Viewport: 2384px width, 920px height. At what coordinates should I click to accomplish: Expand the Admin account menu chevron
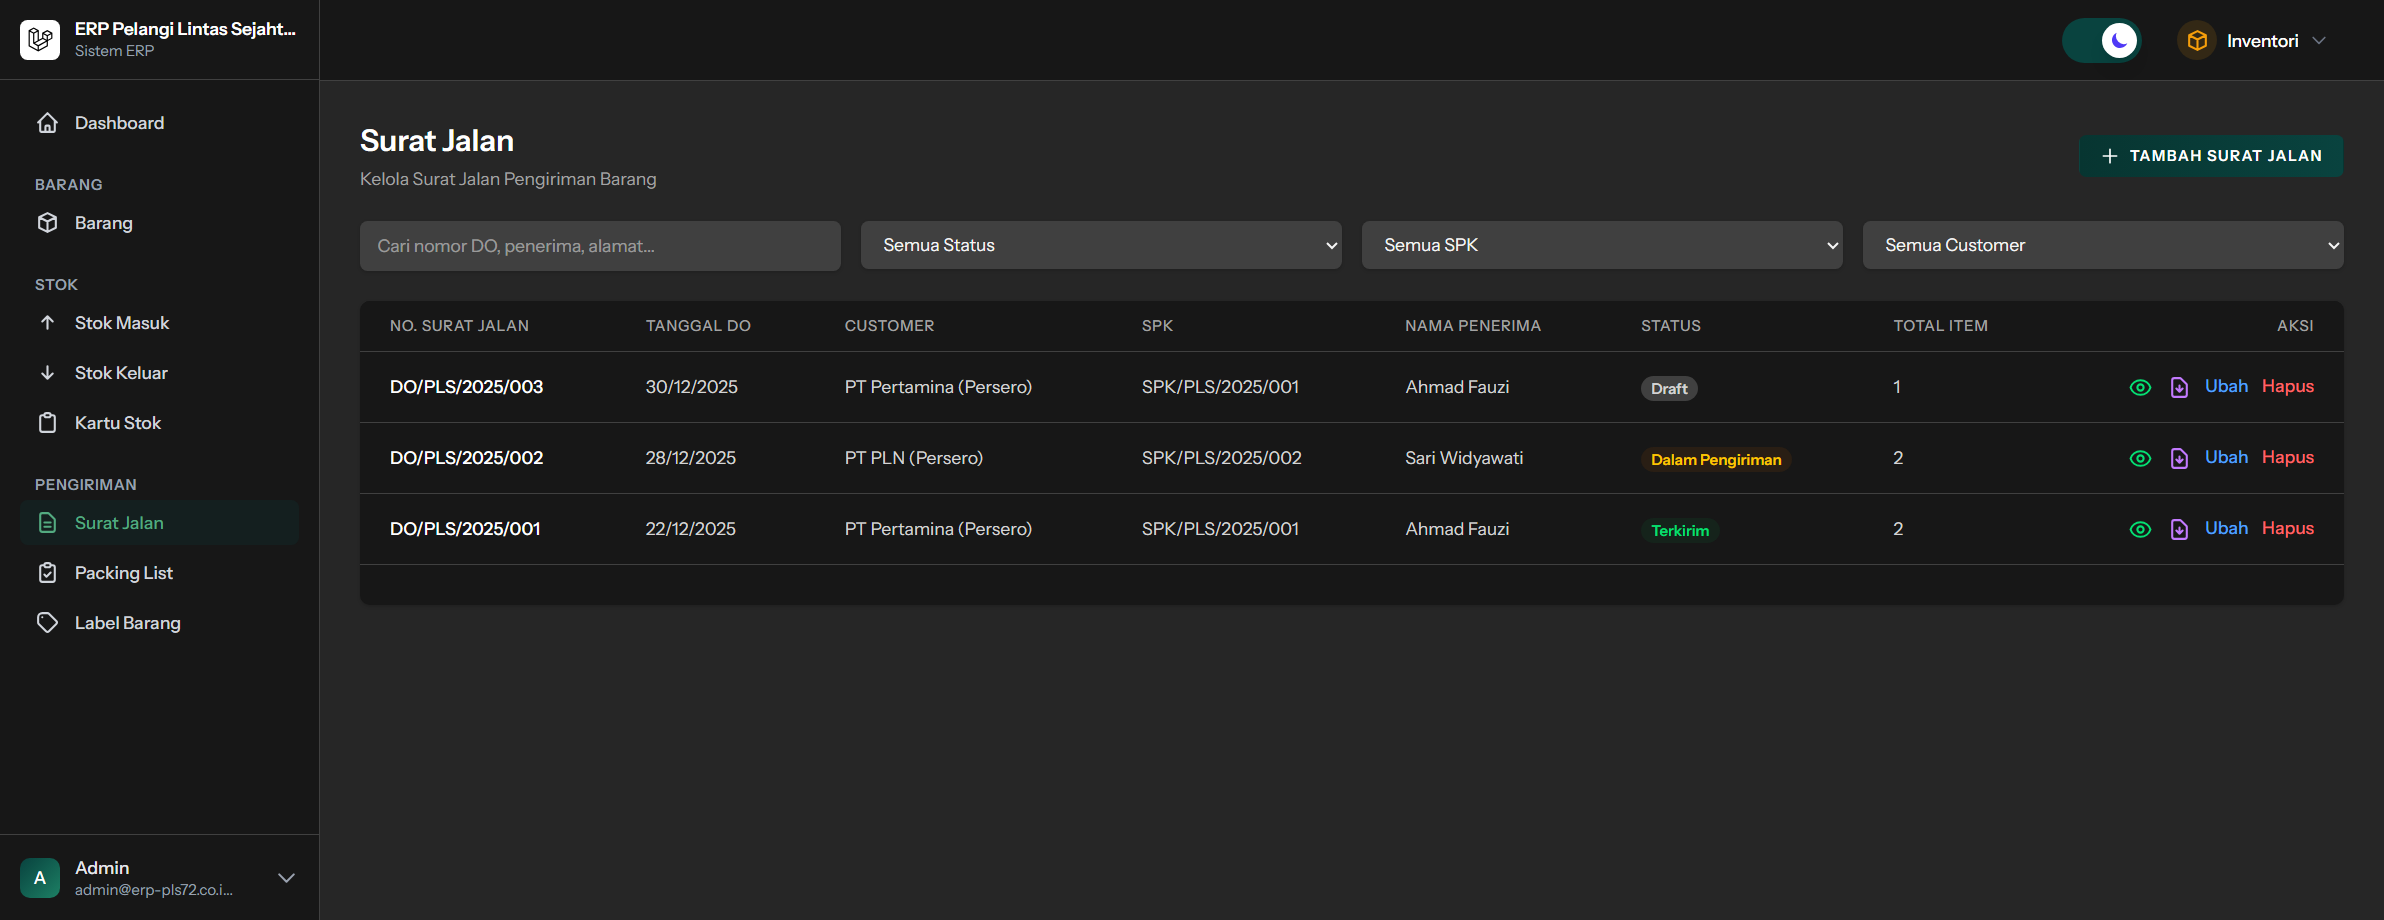click(x=286, y=878)
